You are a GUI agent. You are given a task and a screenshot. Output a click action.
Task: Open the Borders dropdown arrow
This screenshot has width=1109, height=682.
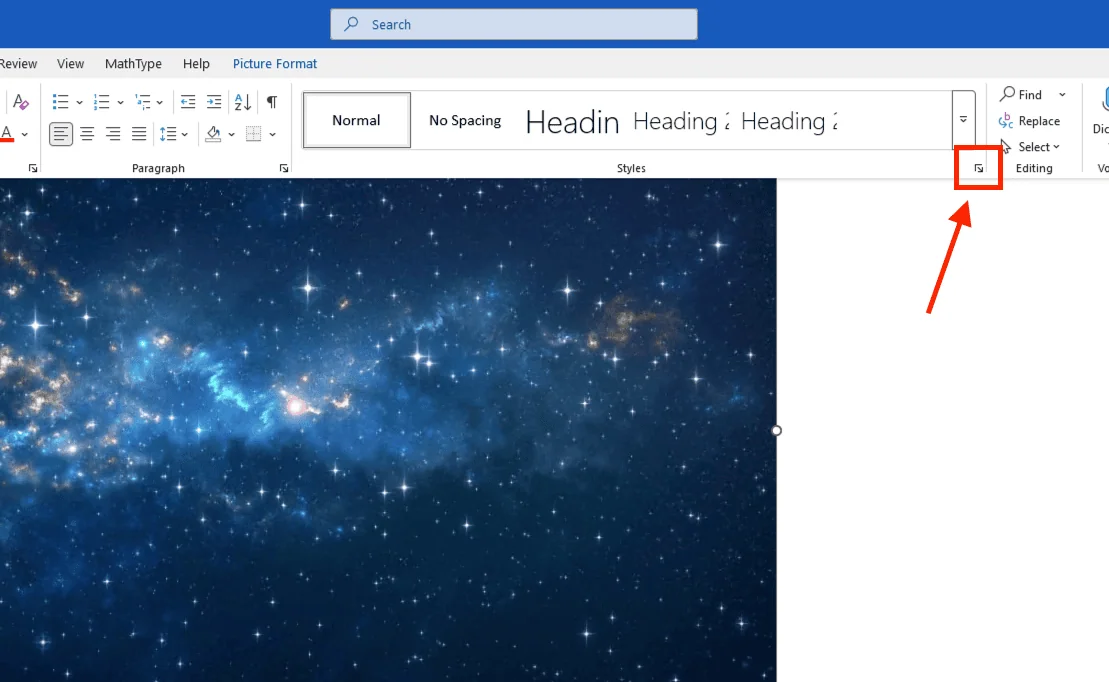pyautogui.click(x=272, y=134)
